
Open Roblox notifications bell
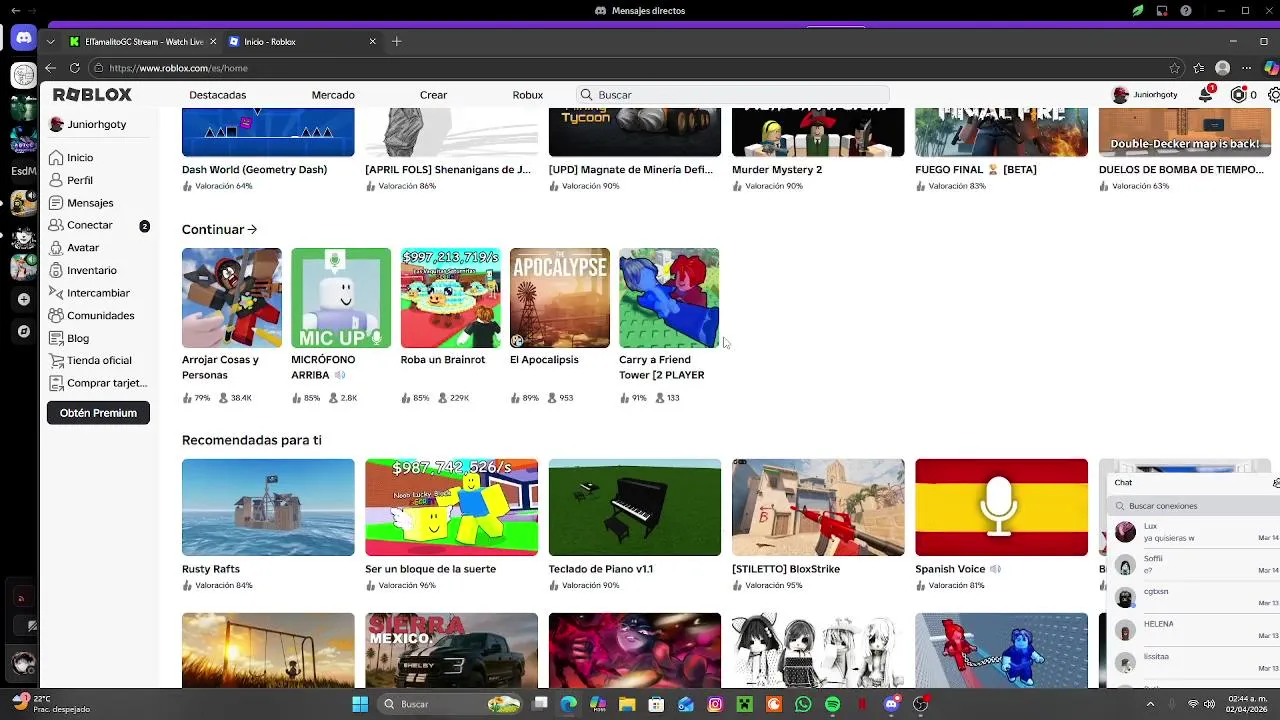point(1207,95)
